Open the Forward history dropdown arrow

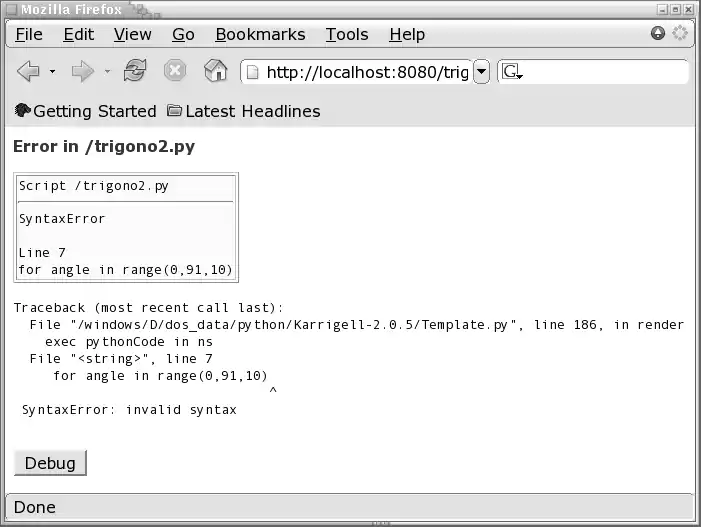pos(107,72)
